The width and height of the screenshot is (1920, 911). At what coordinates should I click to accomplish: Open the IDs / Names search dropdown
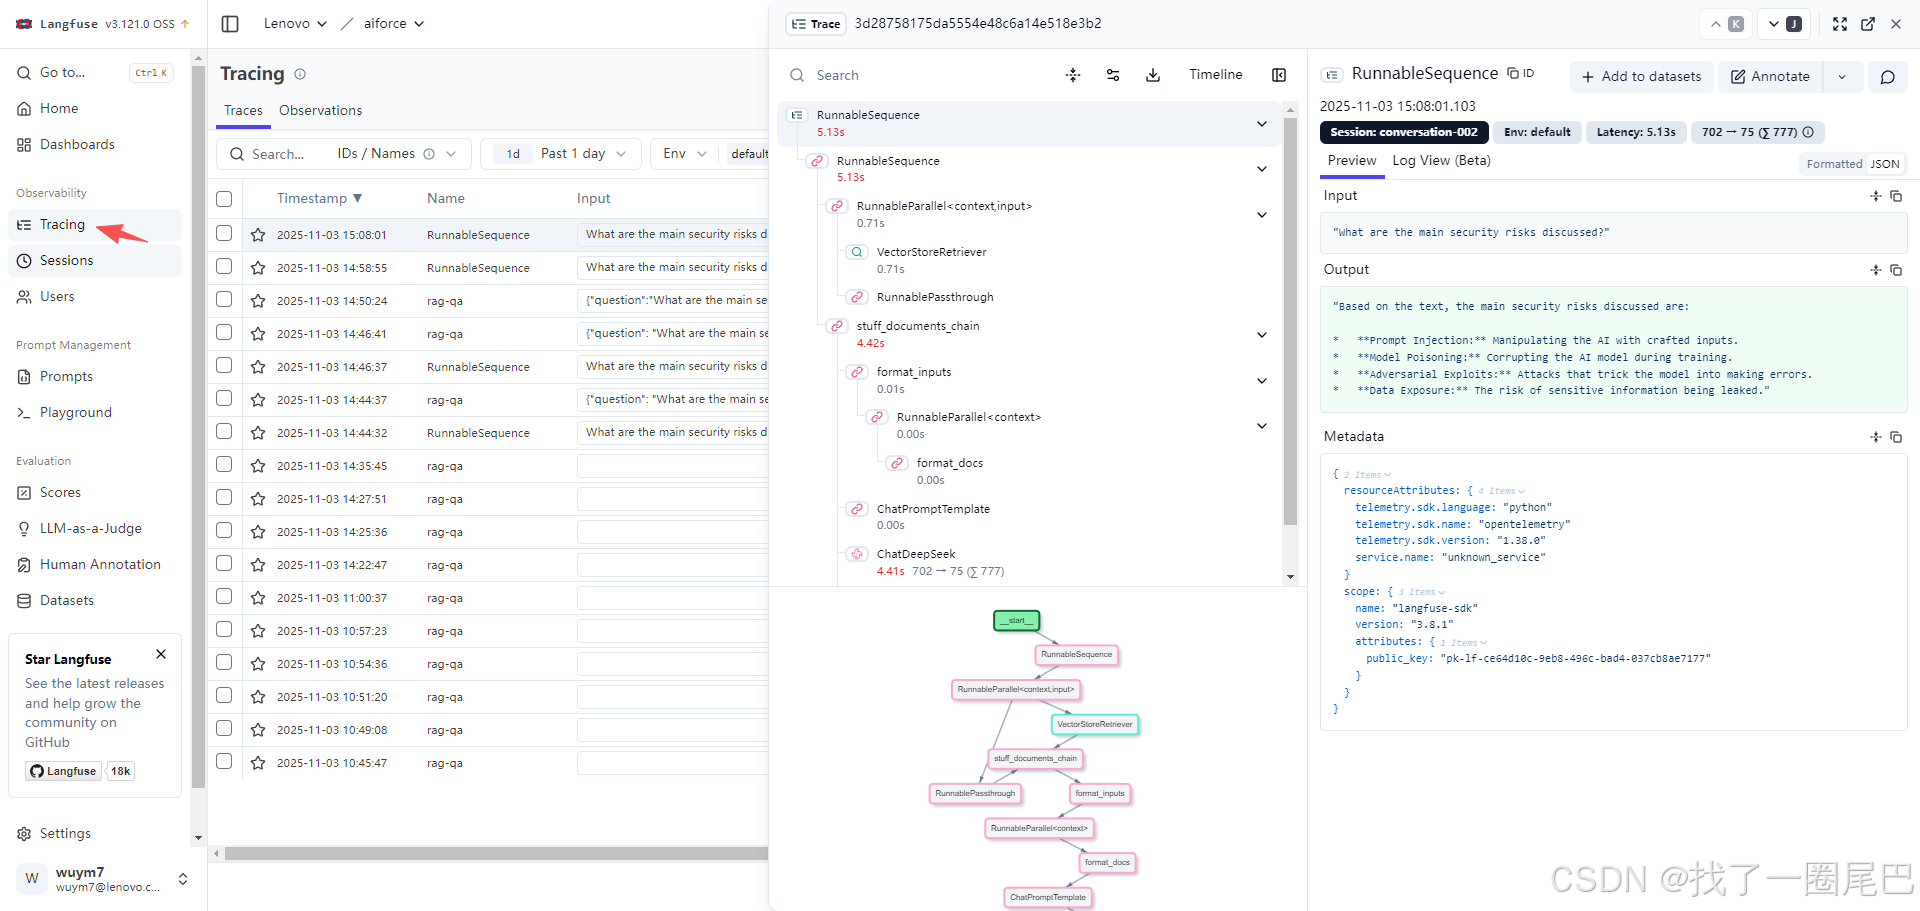pos(397,154)
